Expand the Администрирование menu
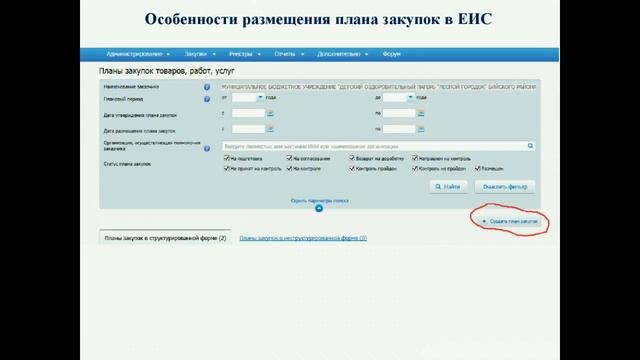Image resolution: width=640 pixels, height=360 pixels. tap(138, 54)
